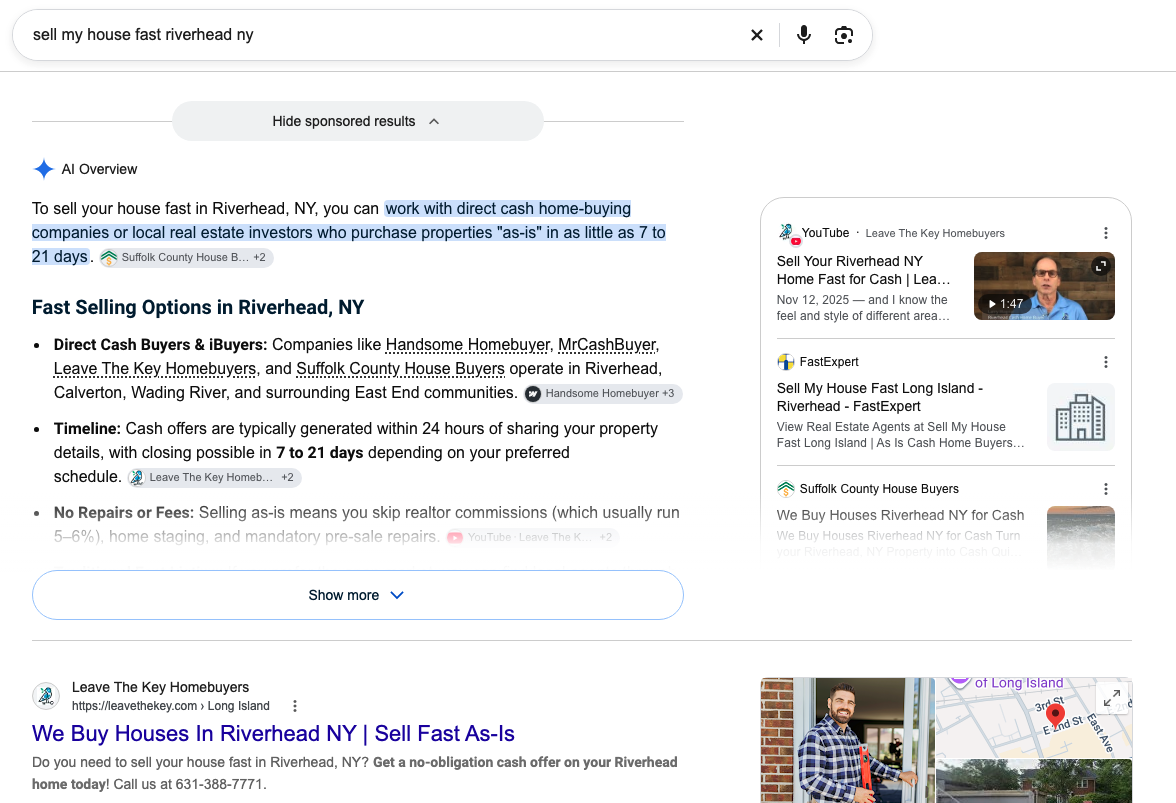This screenshot has height=803, width=1176.
Task: Play the 1:47 YouTube video thumbnail
Action: tap(1044, 286)
